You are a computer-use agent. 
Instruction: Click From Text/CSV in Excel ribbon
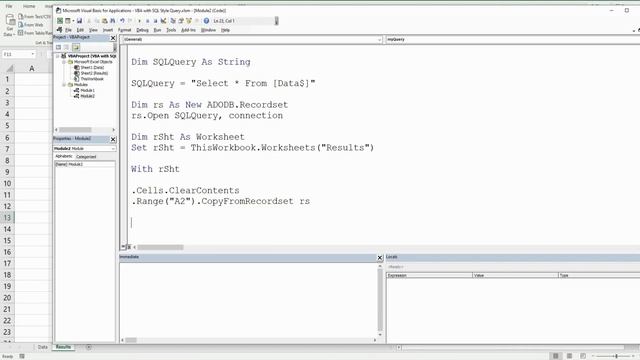pyautogui.click(x=34, y=17)
